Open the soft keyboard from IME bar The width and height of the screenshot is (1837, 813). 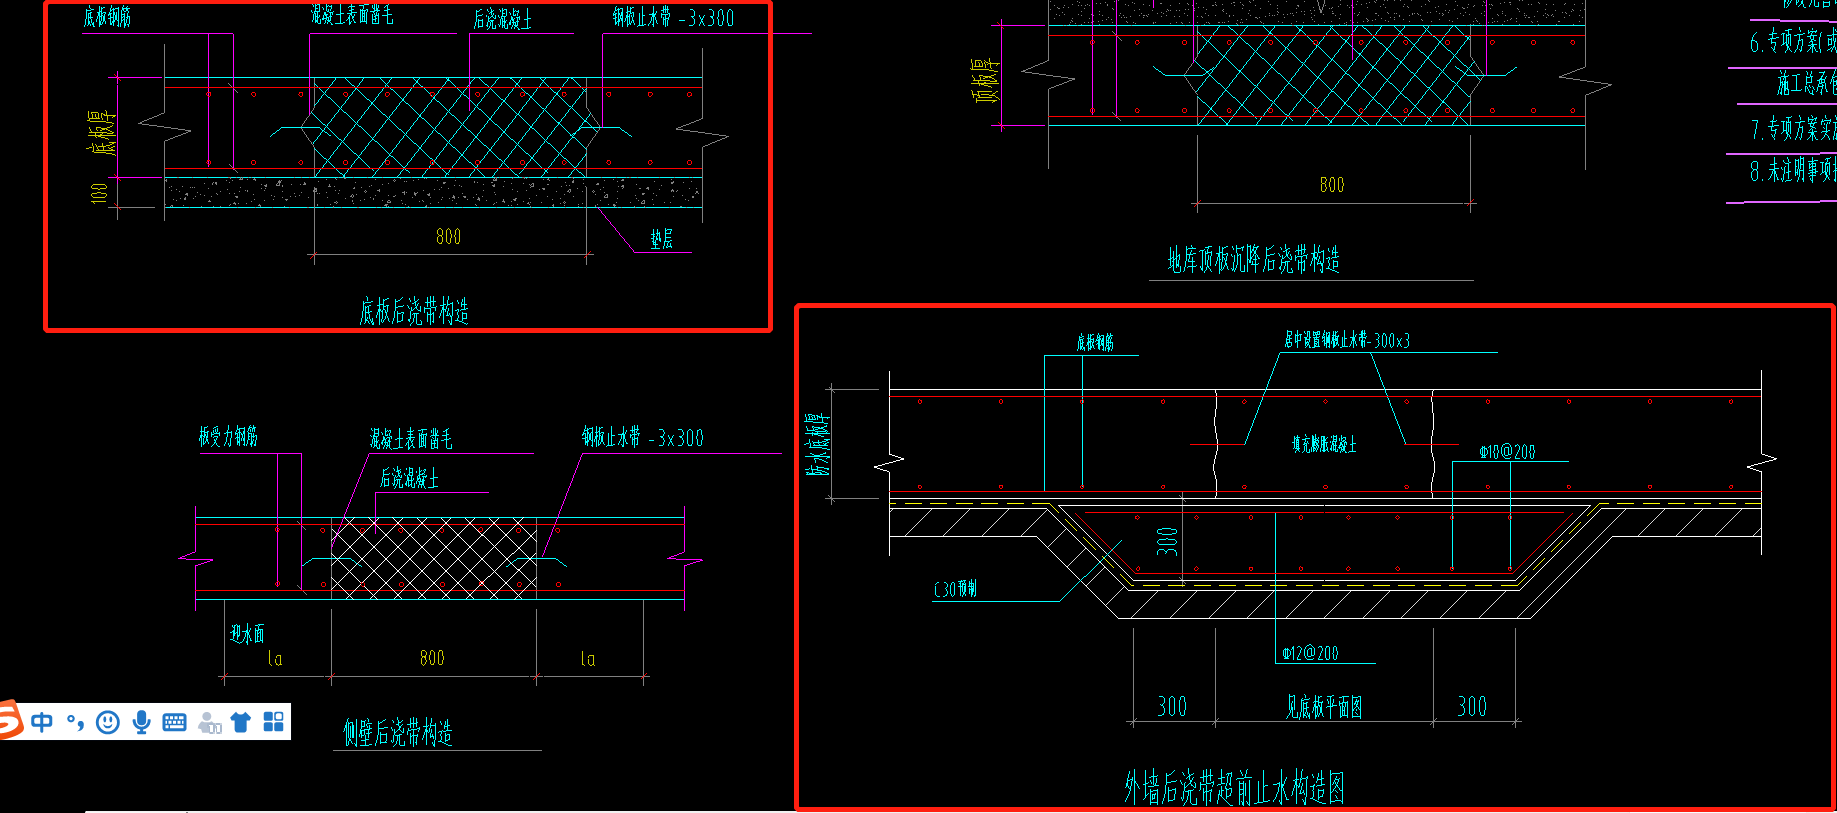tap(174, 722)
